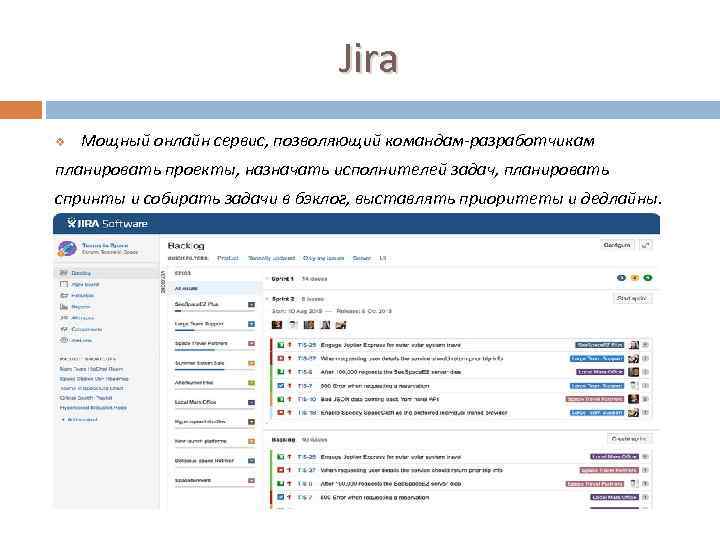
Task: Toggle the Server quick filter
Action: tap(361, 258)
